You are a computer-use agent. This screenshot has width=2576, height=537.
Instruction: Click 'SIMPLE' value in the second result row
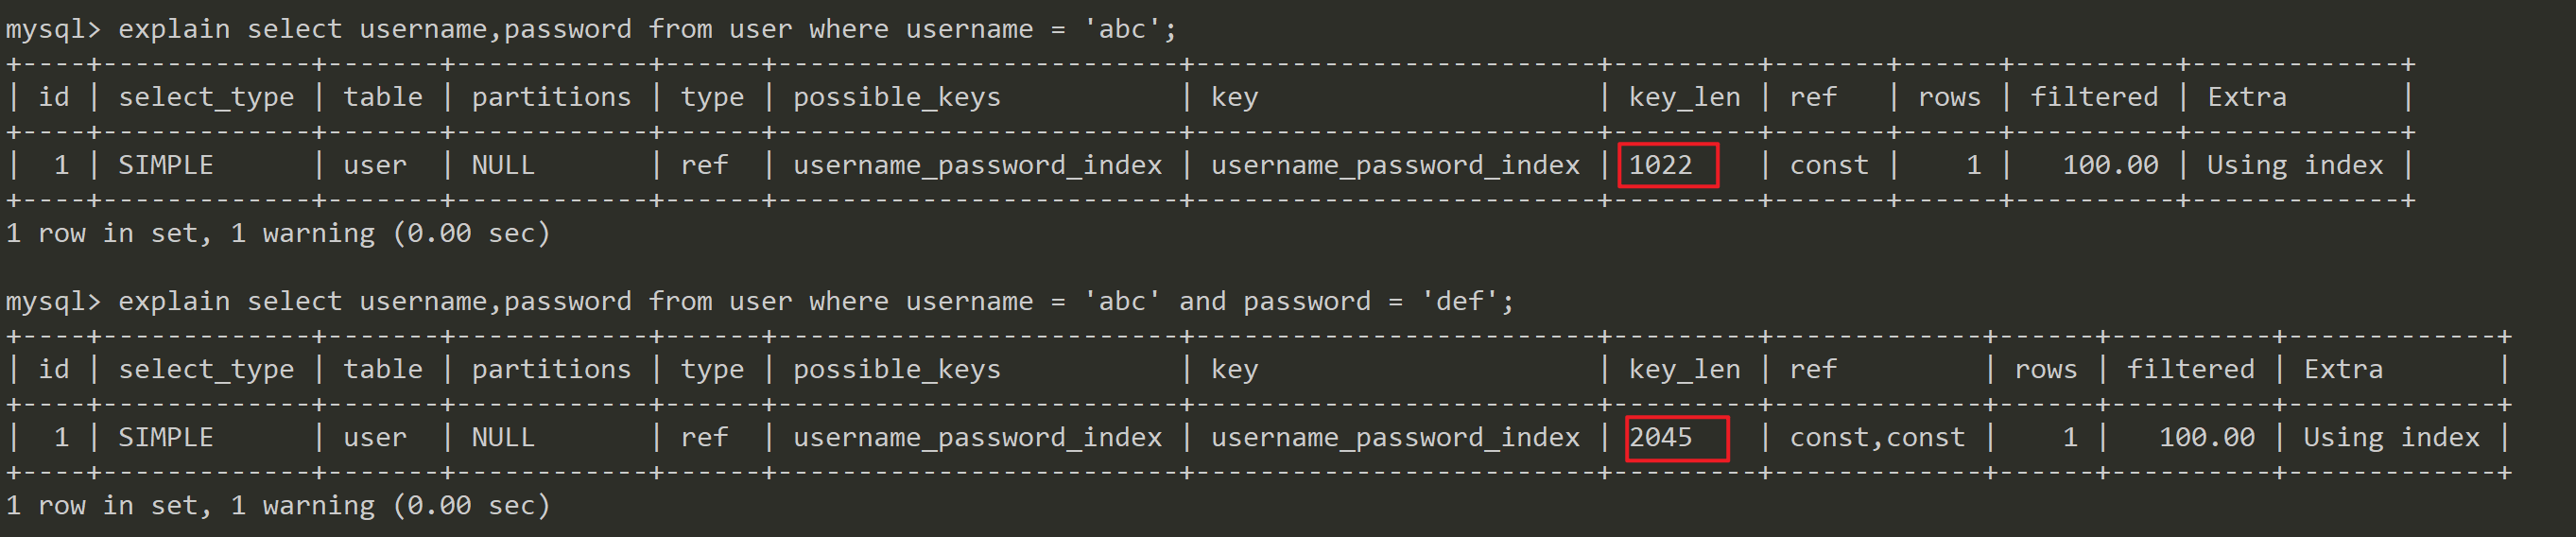(166, 437)
